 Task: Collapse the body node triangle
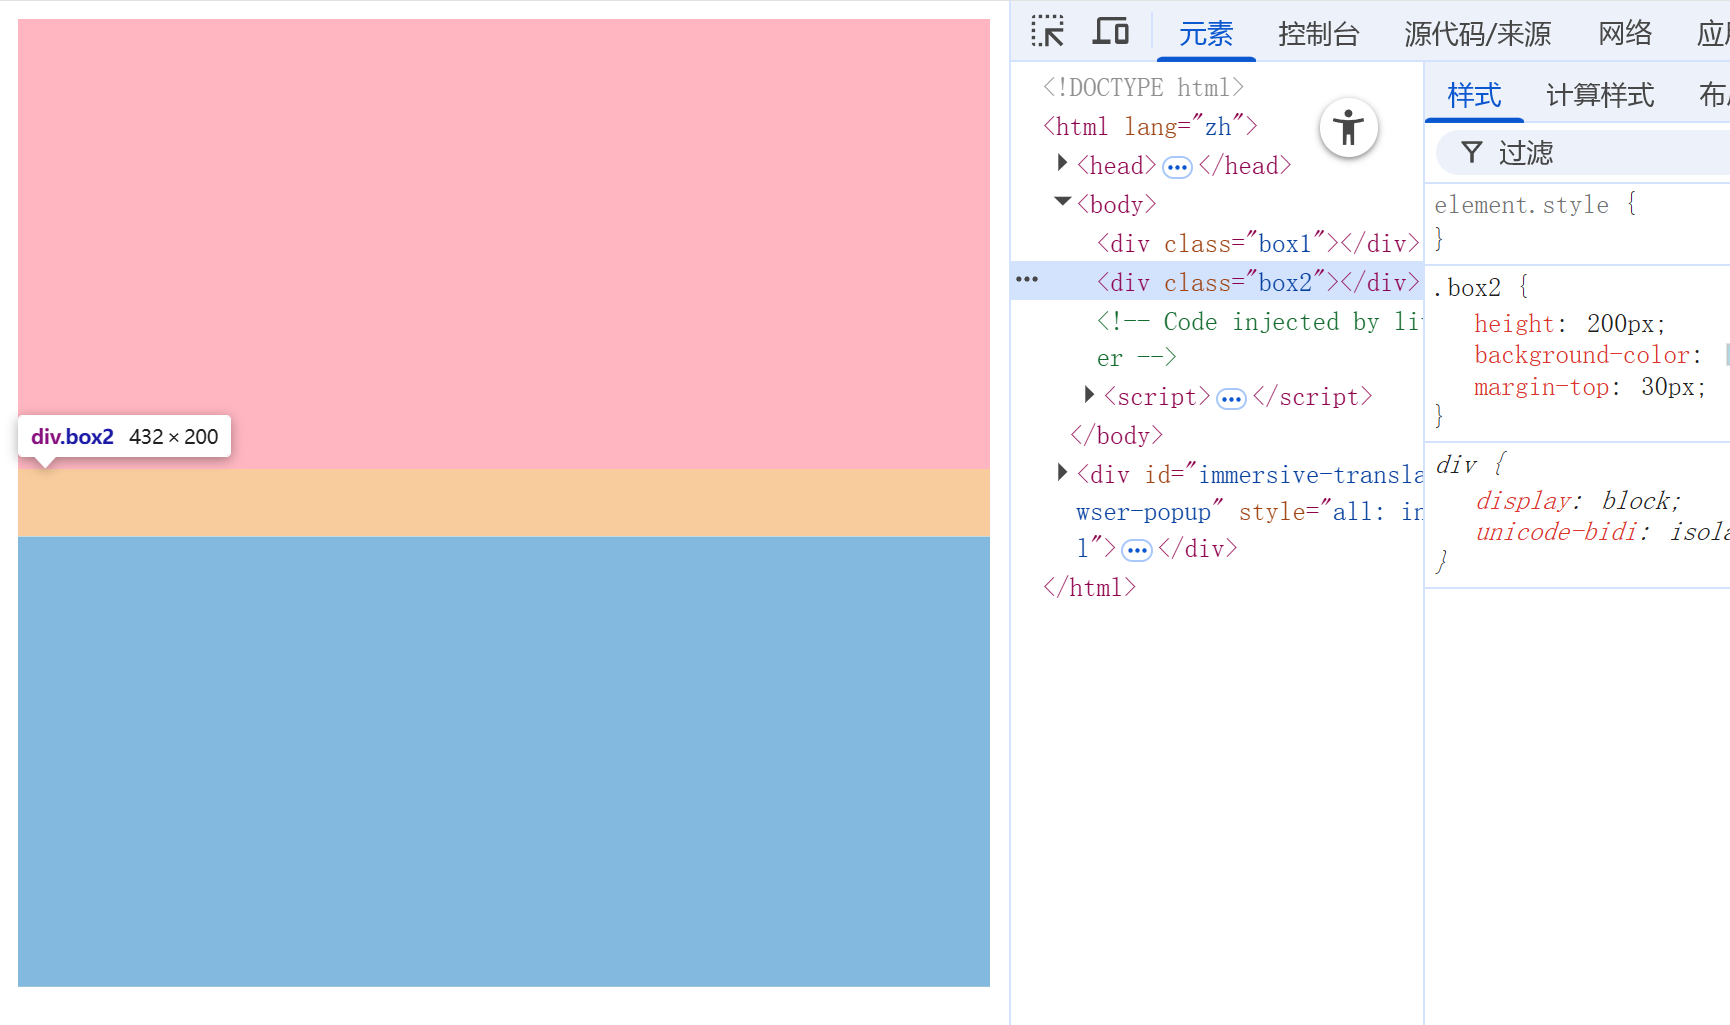coord(1062,202)
